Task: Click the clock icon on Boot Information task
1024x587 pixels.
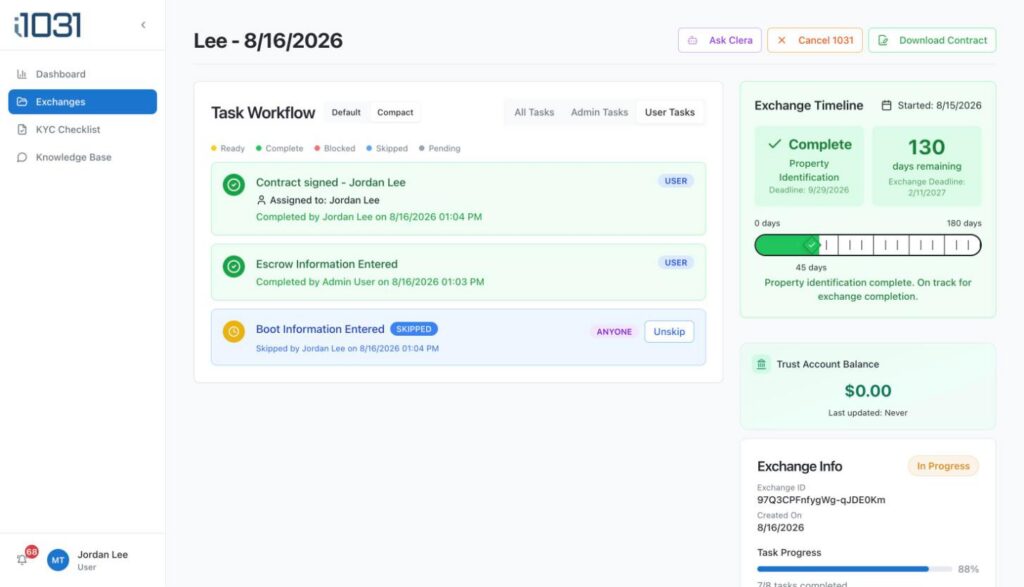Action: point(234,332)
